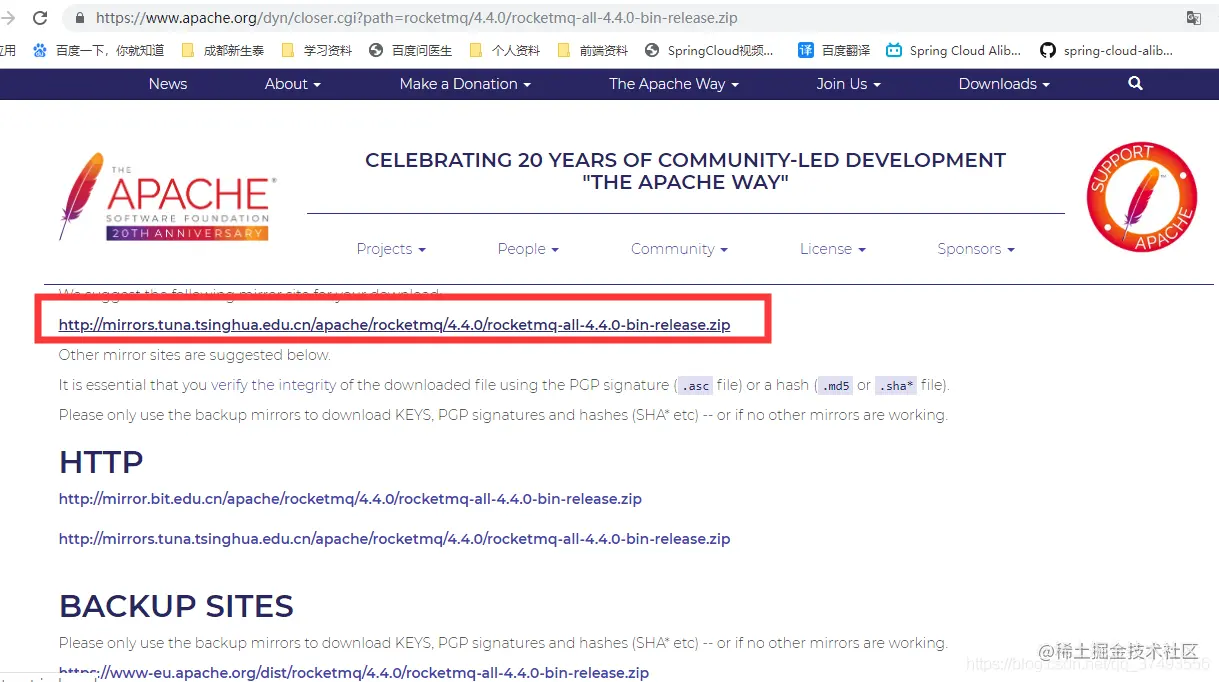Image resolution: width=1219 pixels, height=682 pixels.
Task: Expand the Sponsors dropdown
Action: coord(976,249)
